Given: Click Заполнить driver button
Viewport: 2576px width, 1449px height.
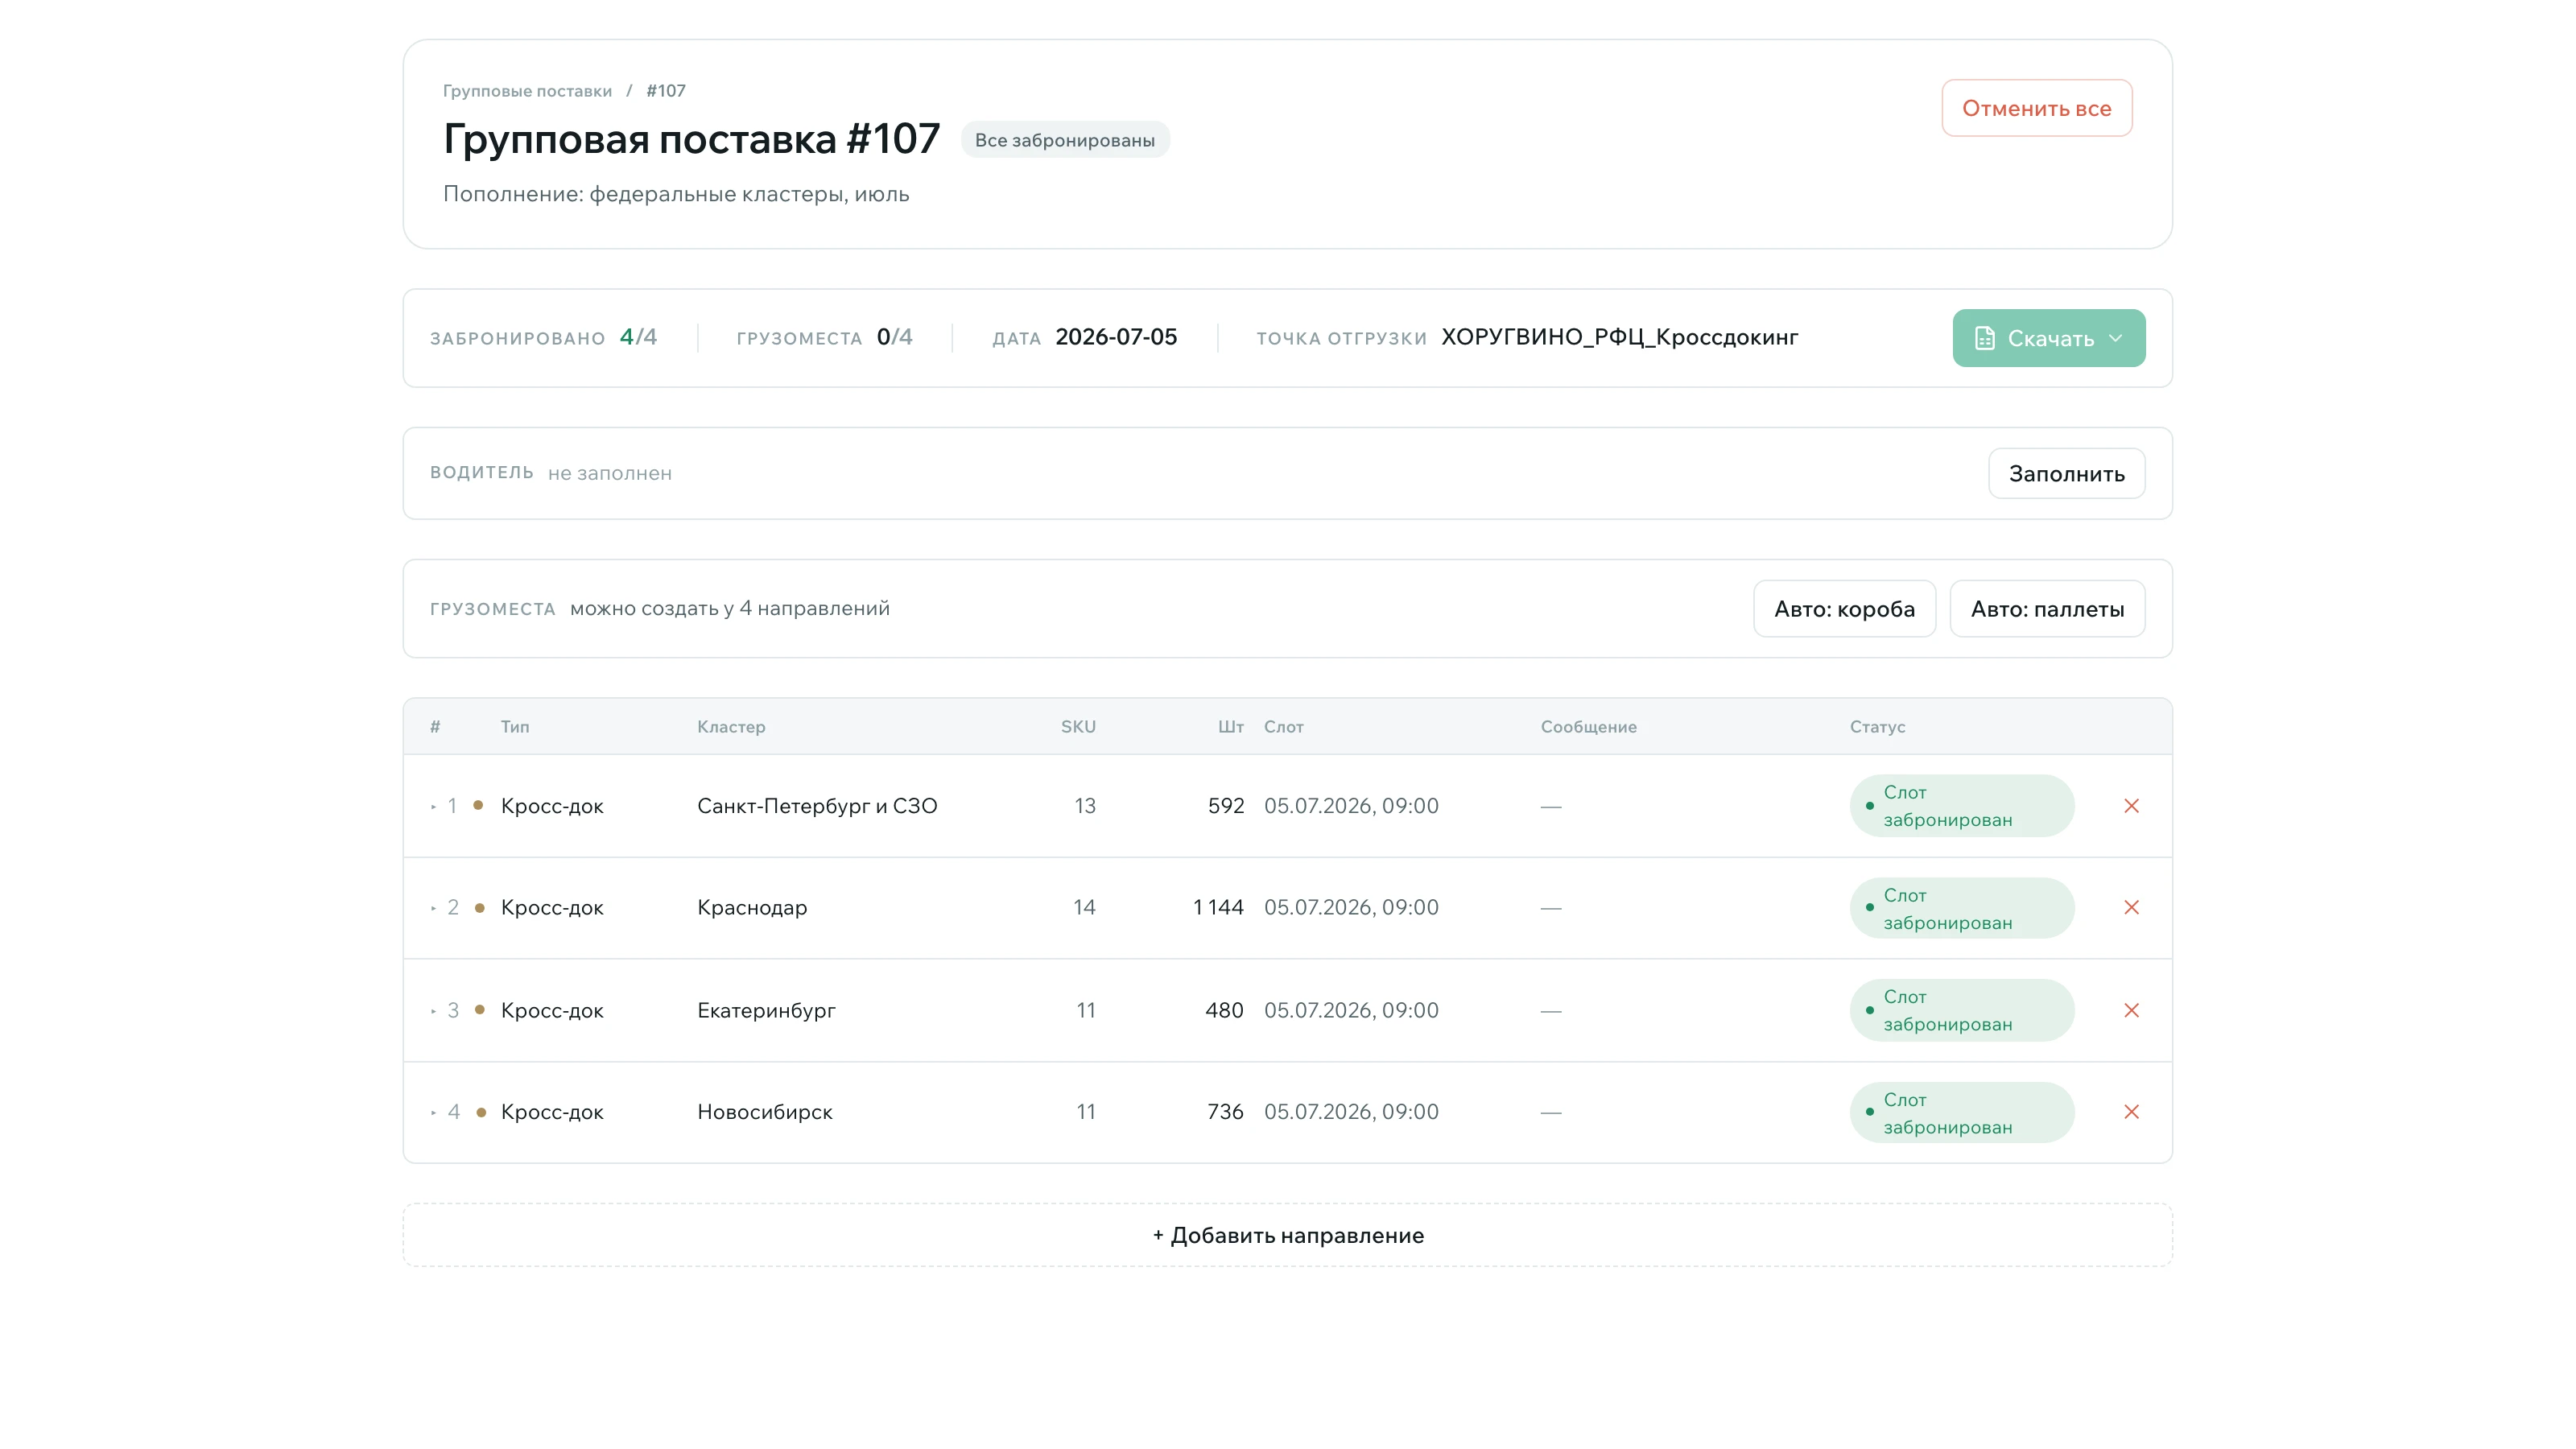Looking at the screenshot, I should click(x=2066, y=473).
